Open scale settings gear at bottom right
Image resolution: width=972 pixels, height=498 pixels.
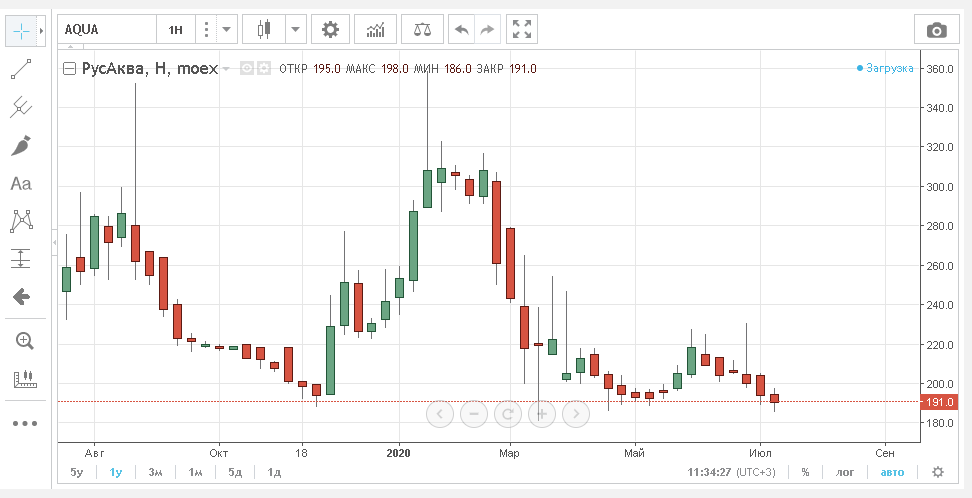(938, 472)
